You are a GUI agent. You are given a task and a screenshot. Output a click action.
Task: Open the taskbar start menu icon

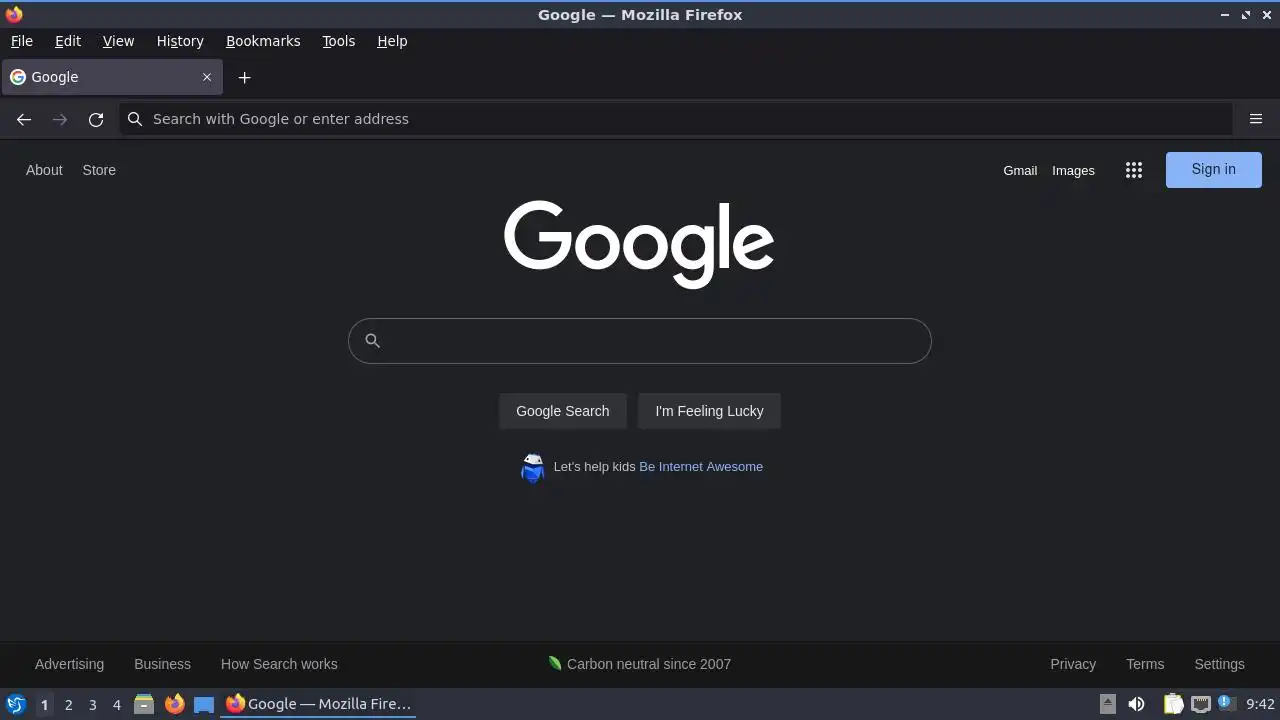pyautogui.click(x=16, y=704)
